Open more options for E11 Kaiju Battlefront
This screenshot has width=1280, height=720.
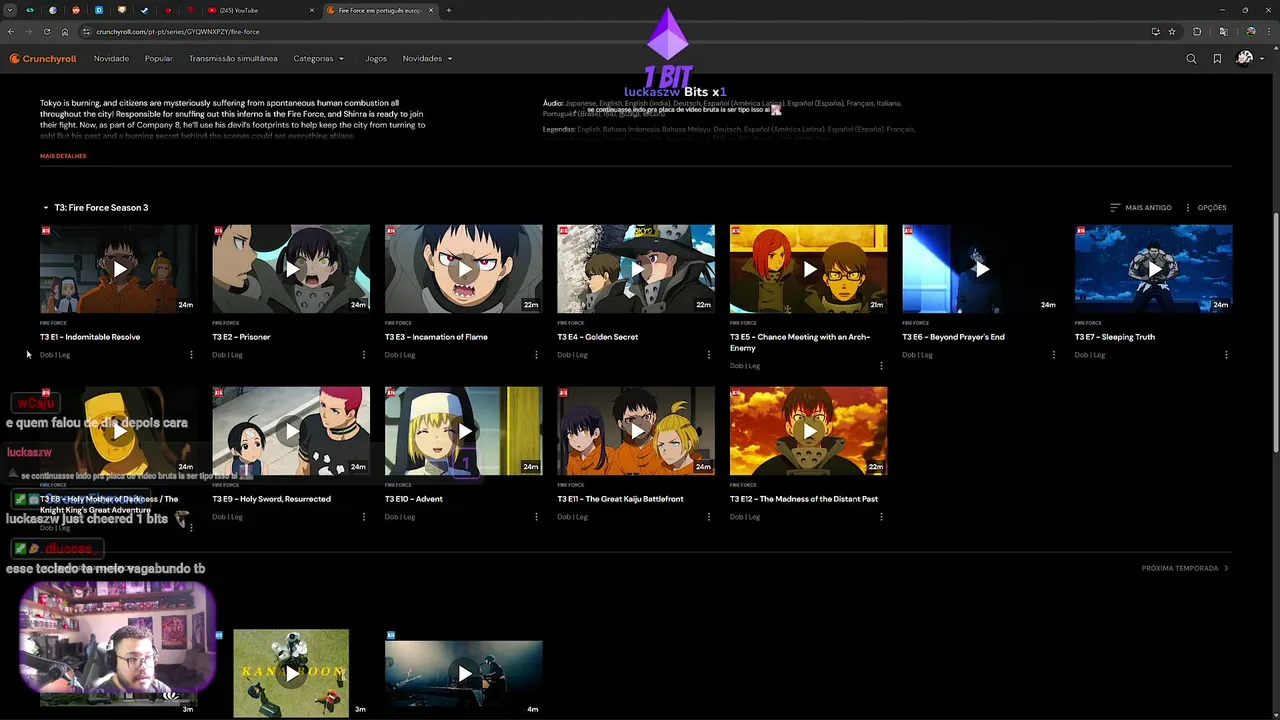pos(708,517)
